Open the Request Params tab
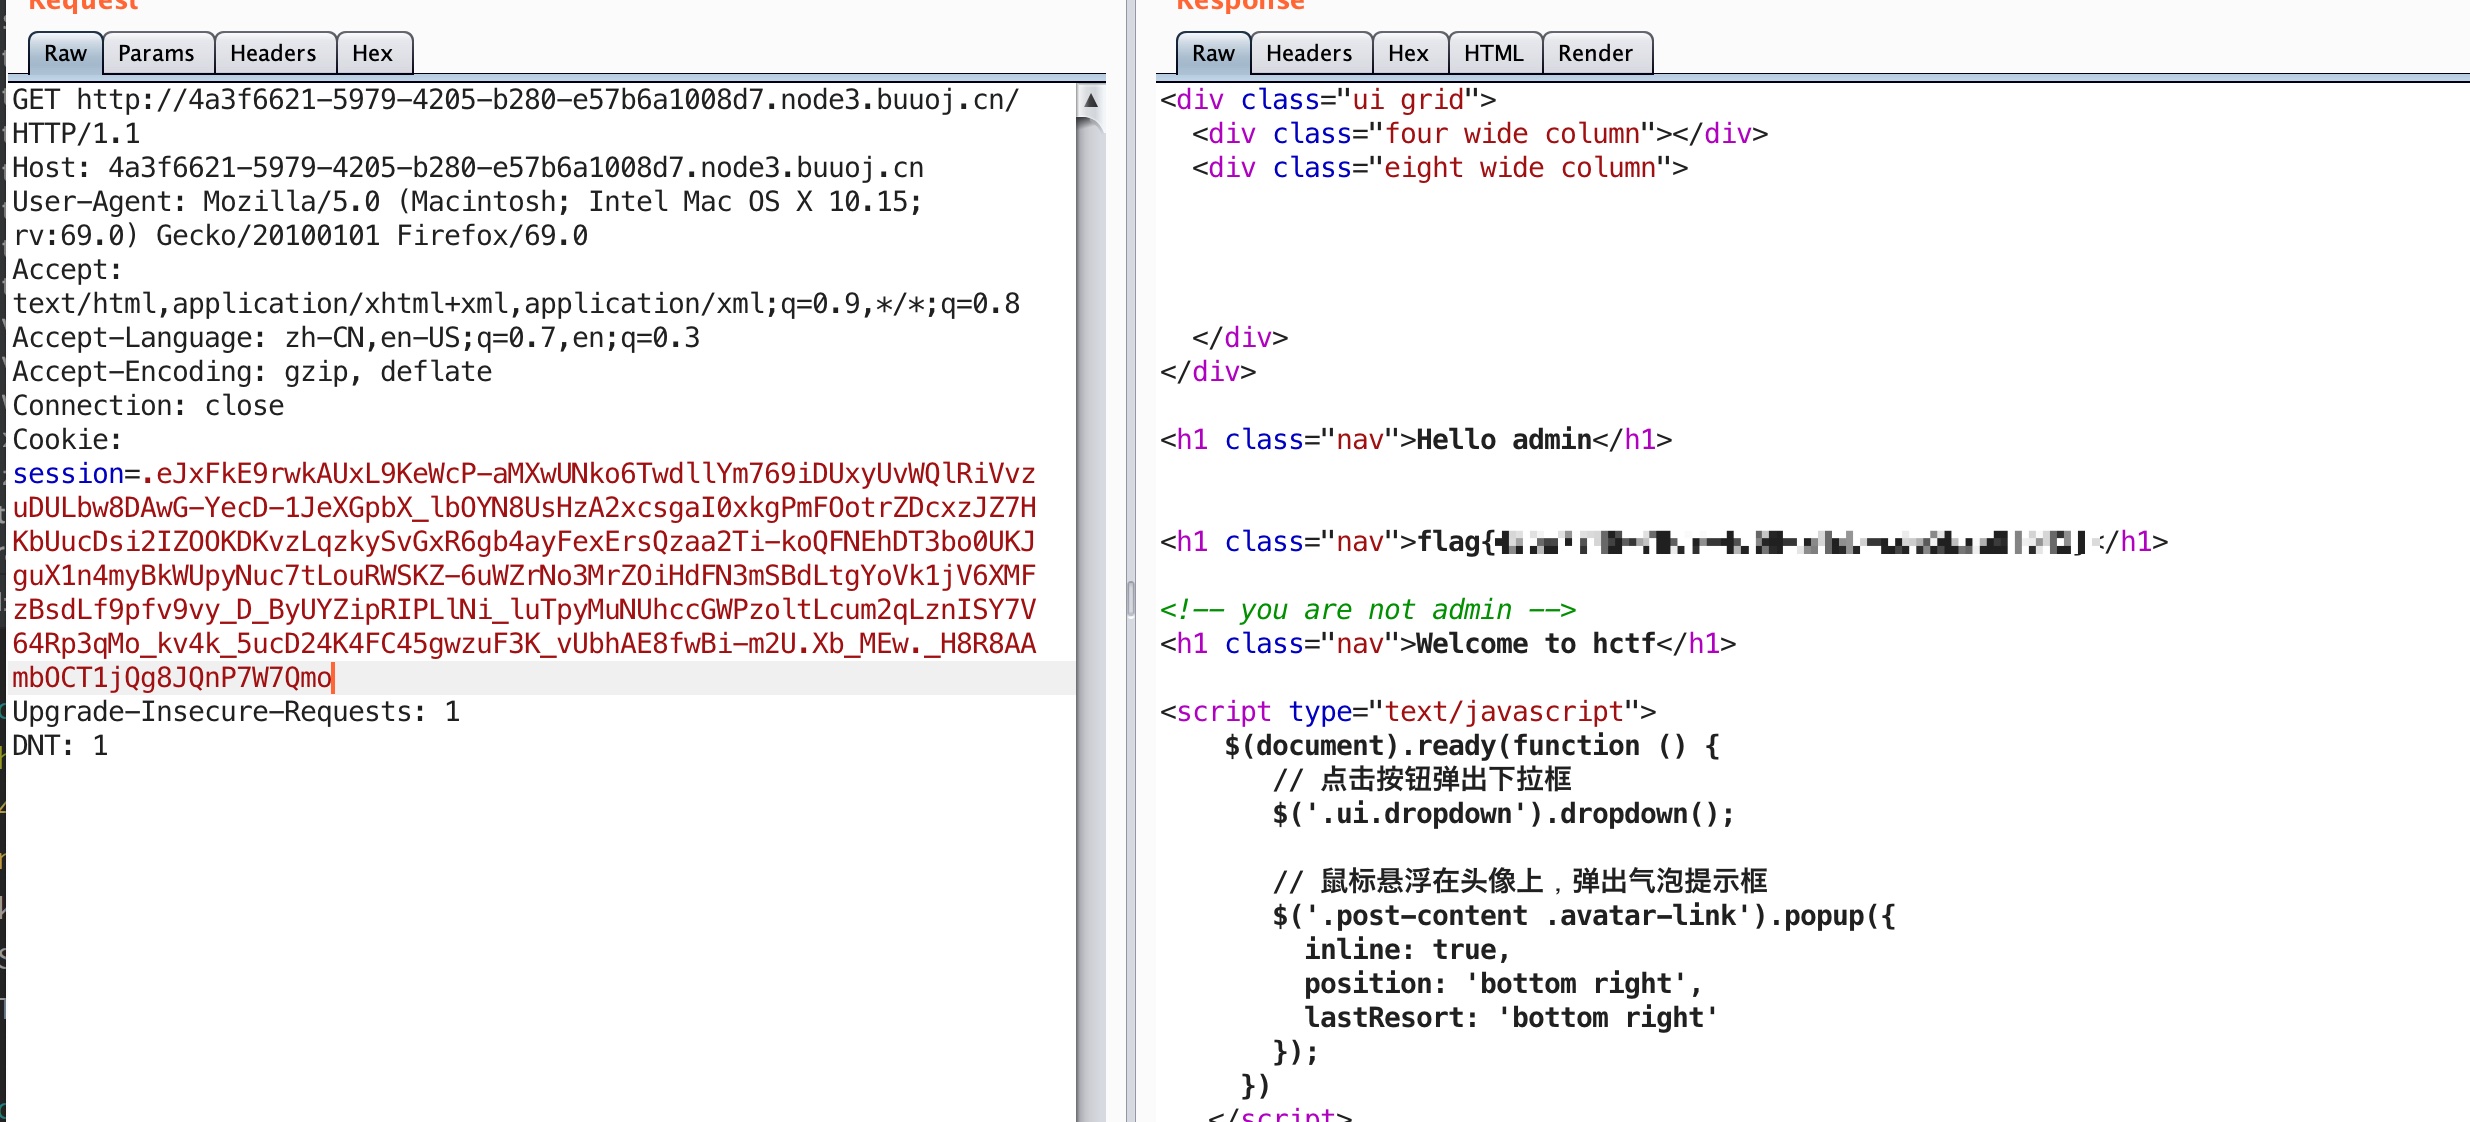This screenshot has width=2470, height=1122. click(x=156, y=53)
